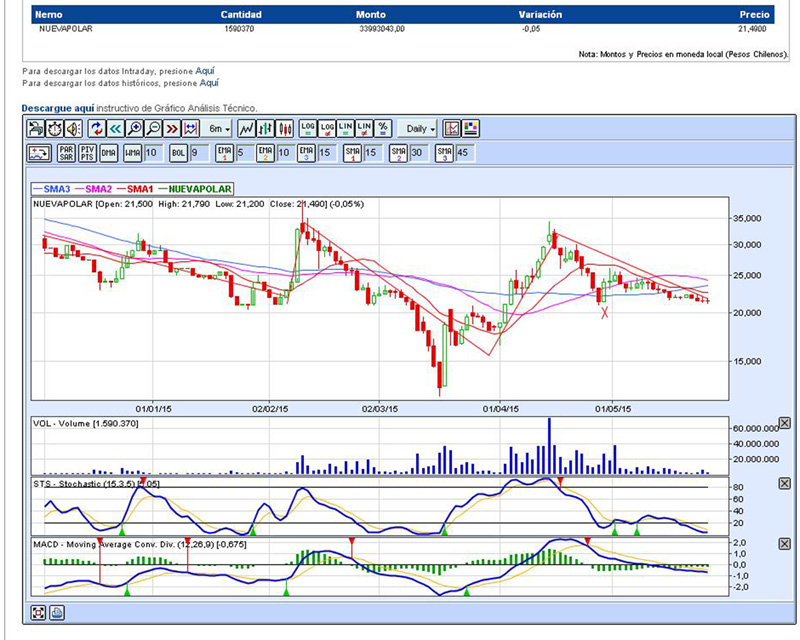This screenshot has height=640, width=800.
Task: Click the indicator setup icon left of PAR SAR
Action: point(39,153)
